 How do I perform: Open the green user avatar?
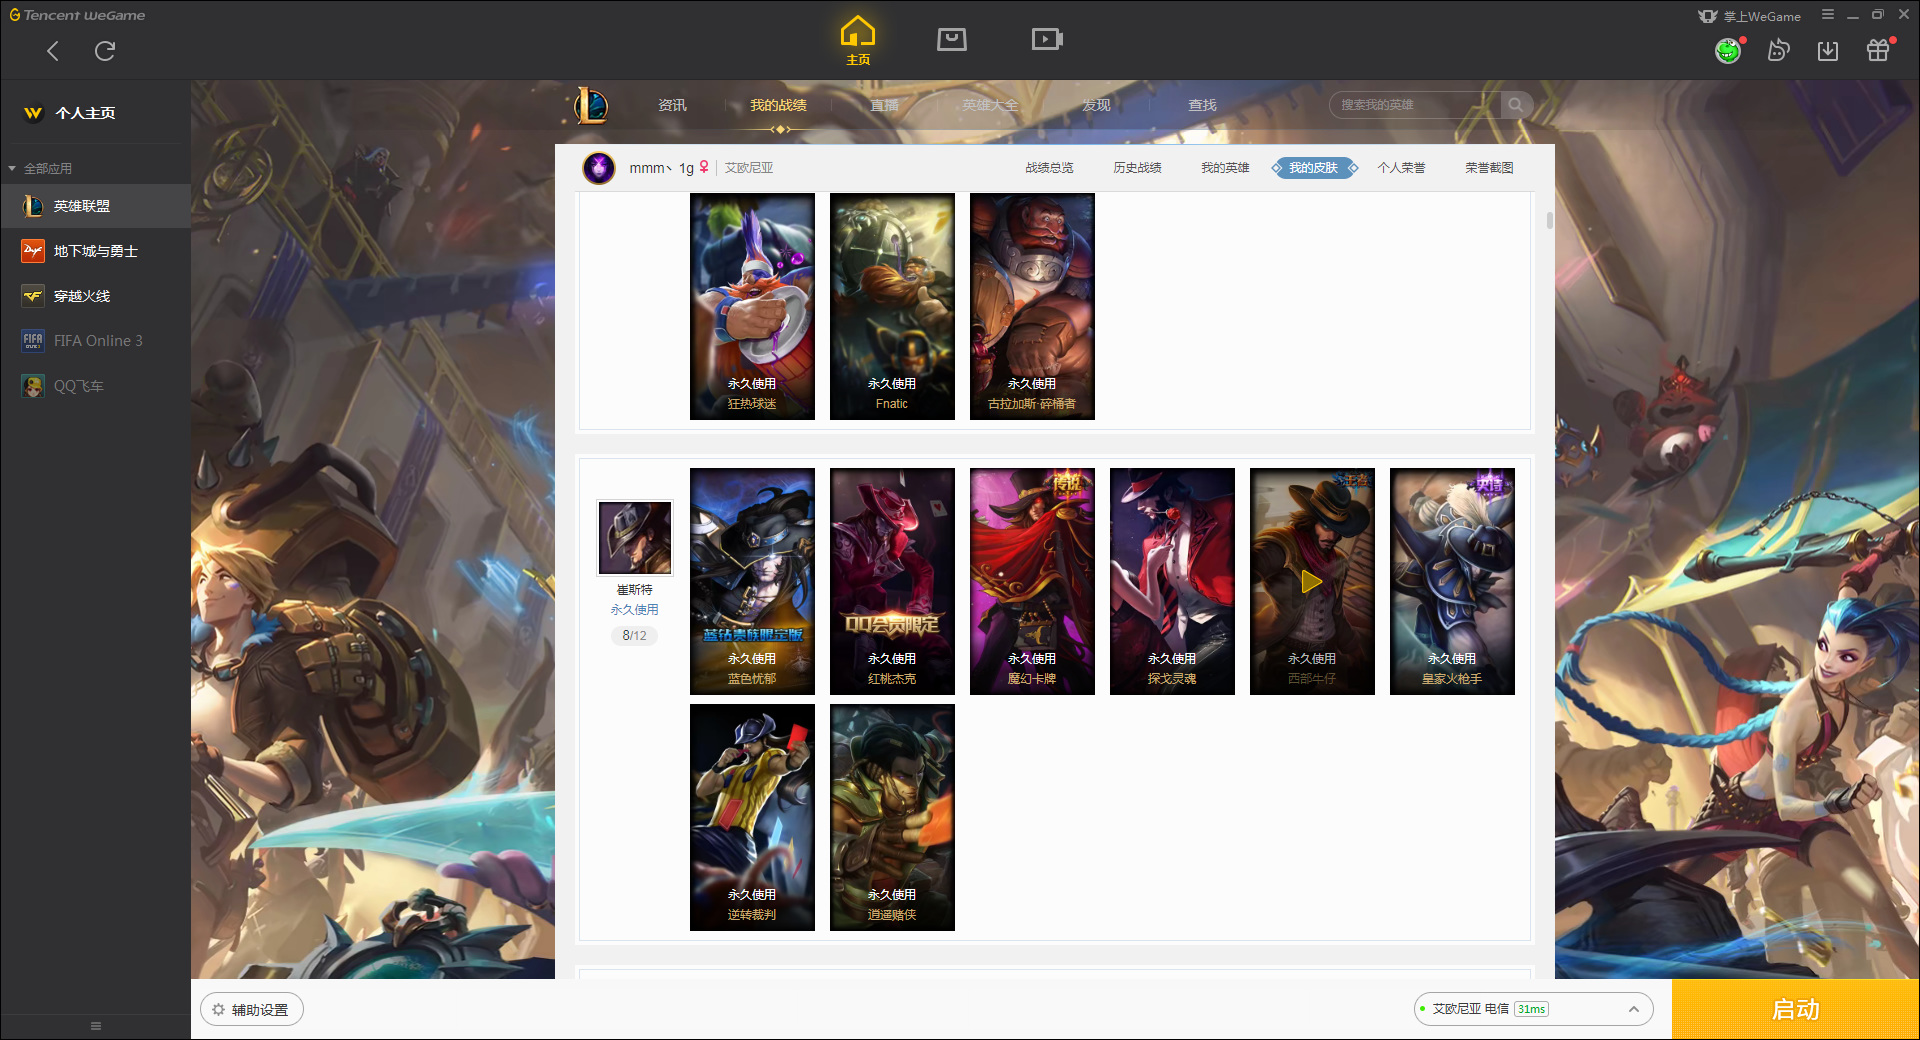pyautogui.click(x=1728, y=50)
